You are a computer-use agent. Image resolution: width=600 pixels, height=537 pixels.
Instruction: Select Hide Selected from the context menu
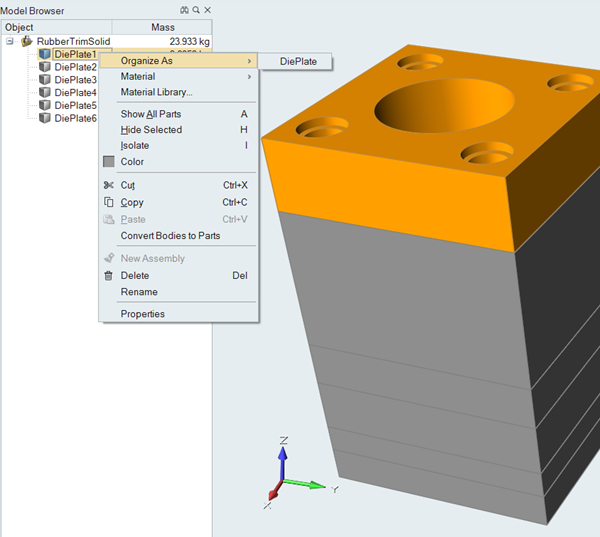point(151,130)
